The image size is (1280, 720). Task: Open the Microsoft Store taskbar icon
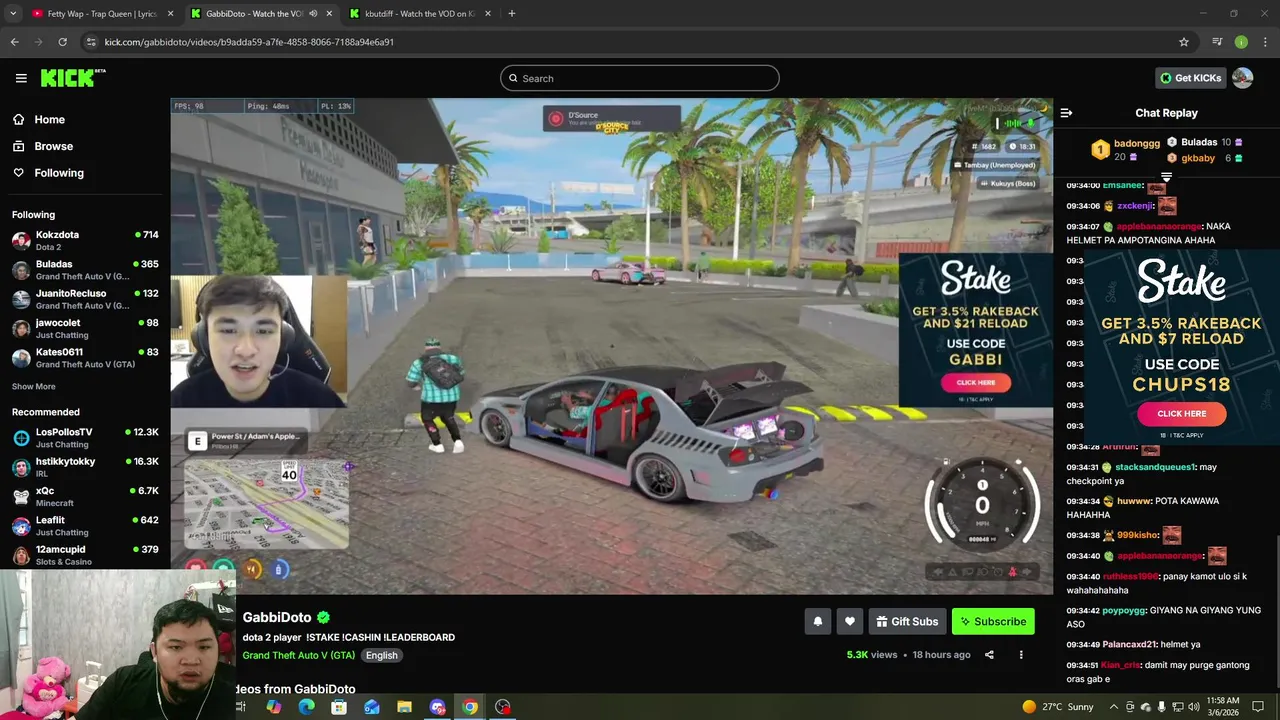339,707
